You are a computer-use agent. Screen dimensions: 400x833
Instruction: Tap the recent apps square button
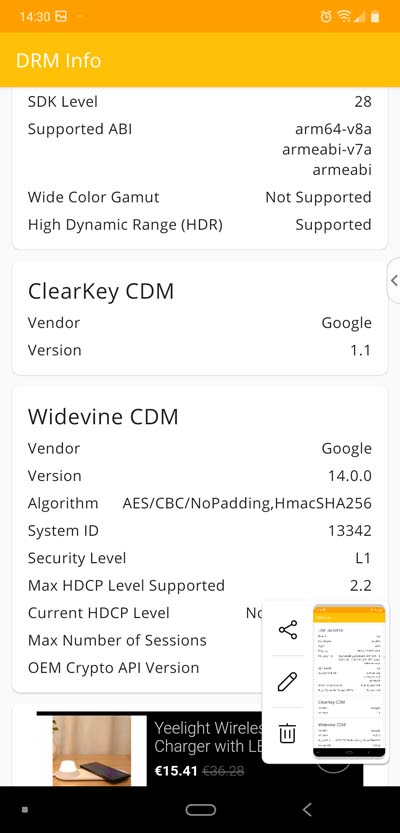coord(24,810)
